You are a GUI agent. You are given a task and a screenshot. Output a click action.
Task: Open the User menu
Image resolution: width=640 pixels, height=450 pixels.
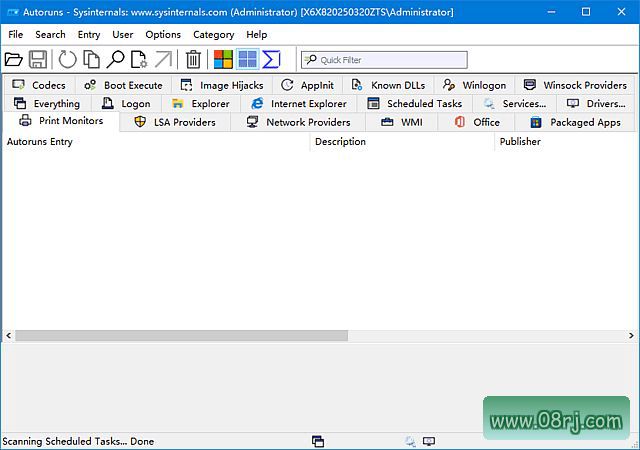pos(123,35)
